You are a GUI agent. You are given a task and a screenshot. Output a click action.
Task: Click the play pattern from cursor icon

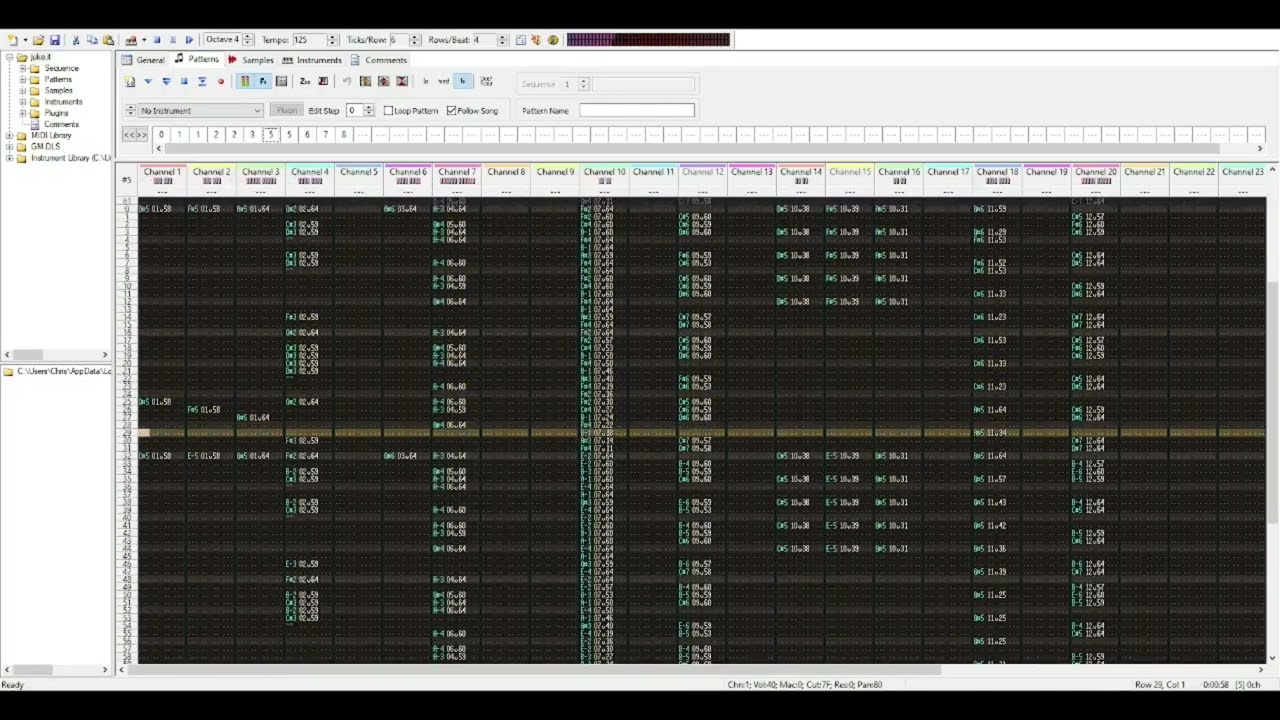tap(148, 81)
